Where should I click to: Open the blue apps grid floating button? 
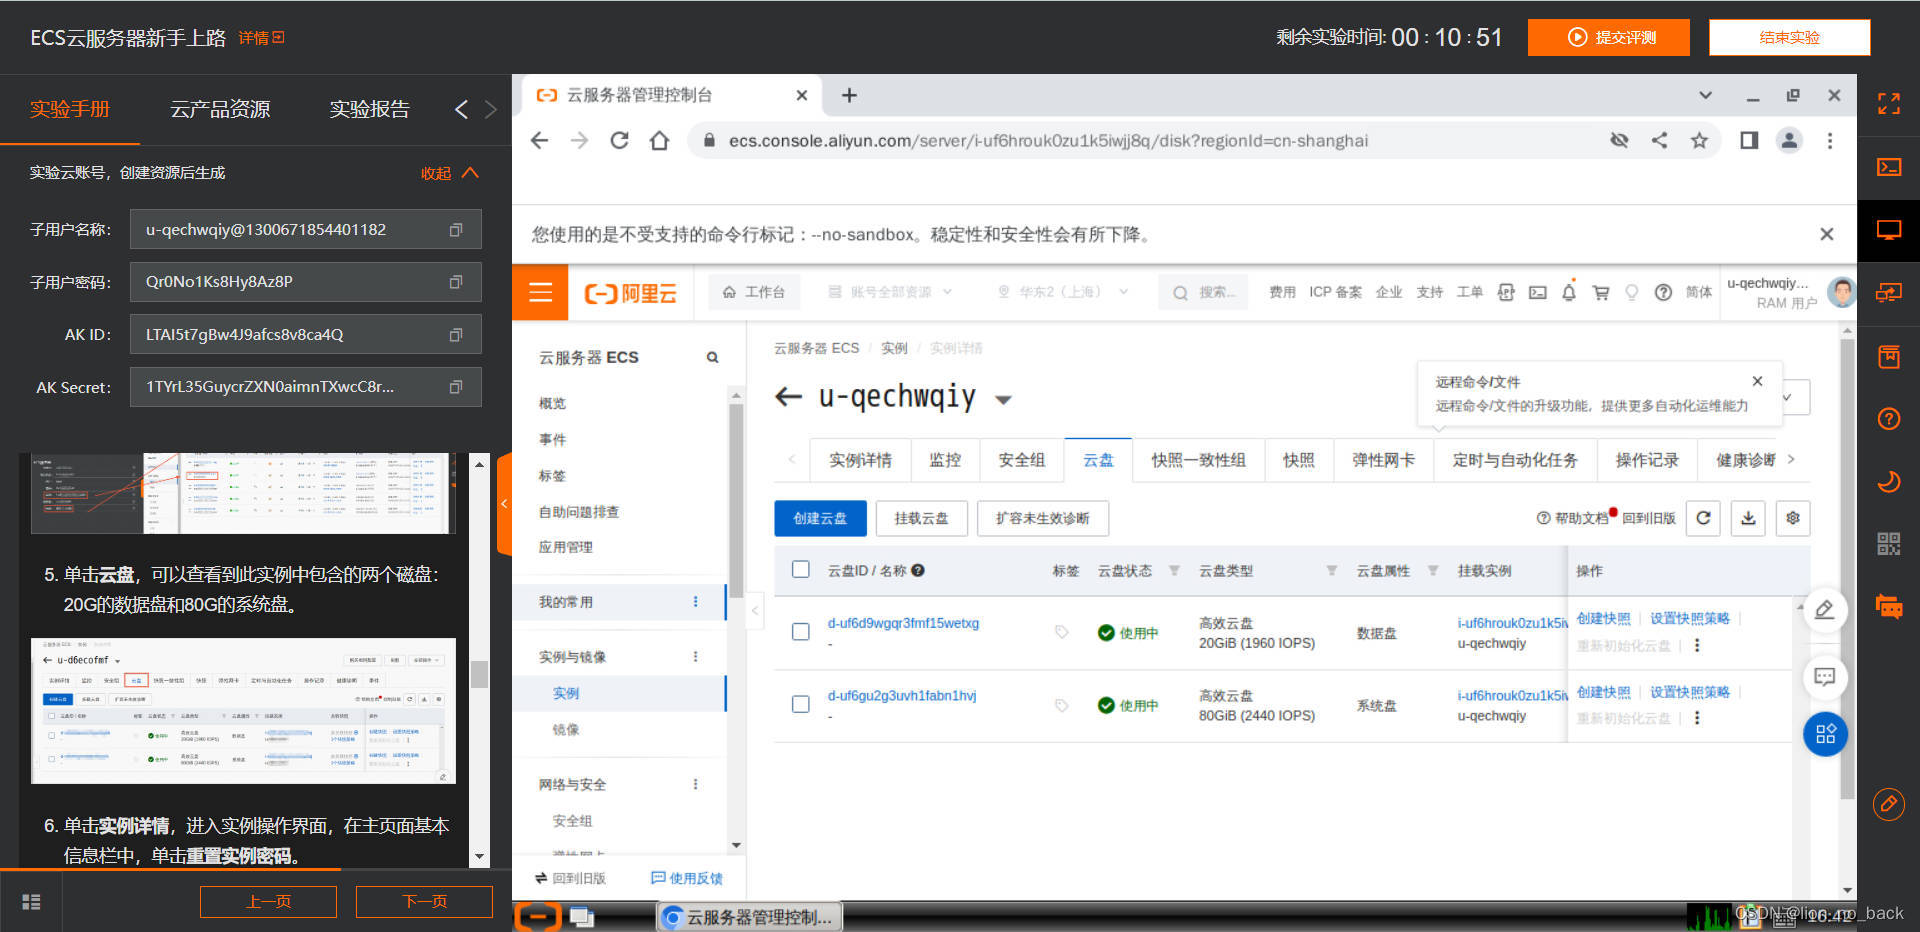coord(1825,734)
